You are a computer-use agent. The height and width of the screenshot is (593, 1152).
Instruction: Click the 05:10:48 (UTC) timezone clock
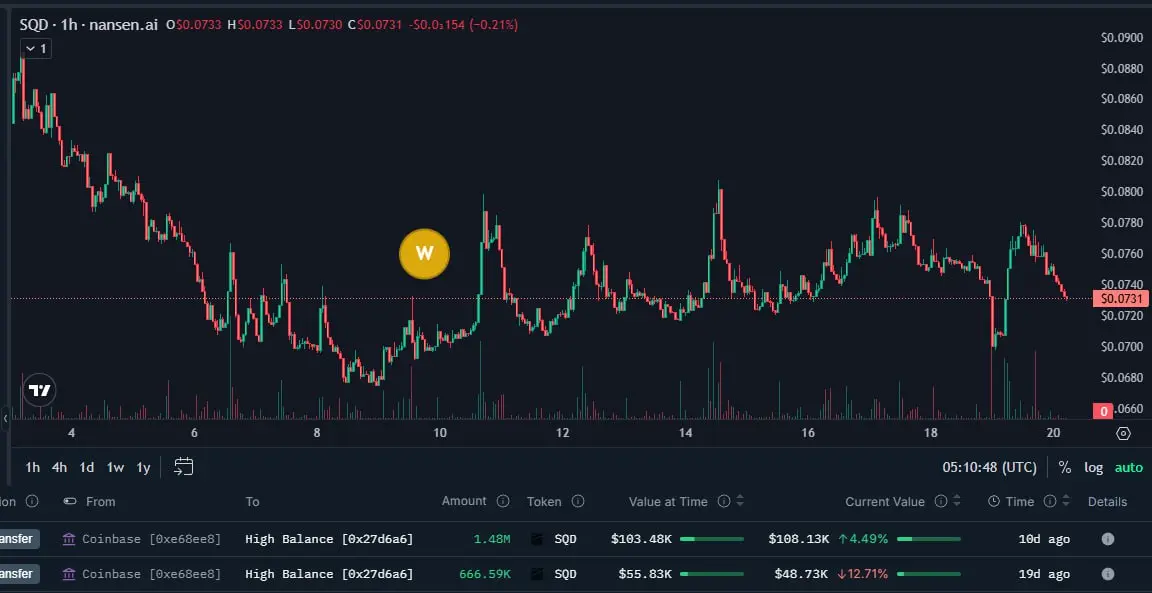(990, 467)
